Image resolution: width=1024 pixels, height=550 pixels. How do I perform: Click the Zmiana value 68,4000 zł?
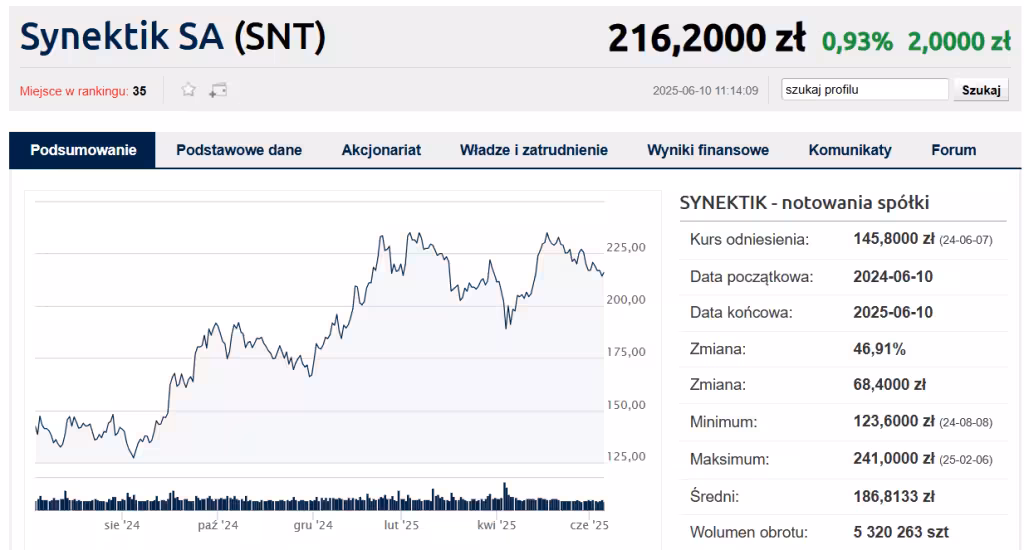tap(889, 385)
